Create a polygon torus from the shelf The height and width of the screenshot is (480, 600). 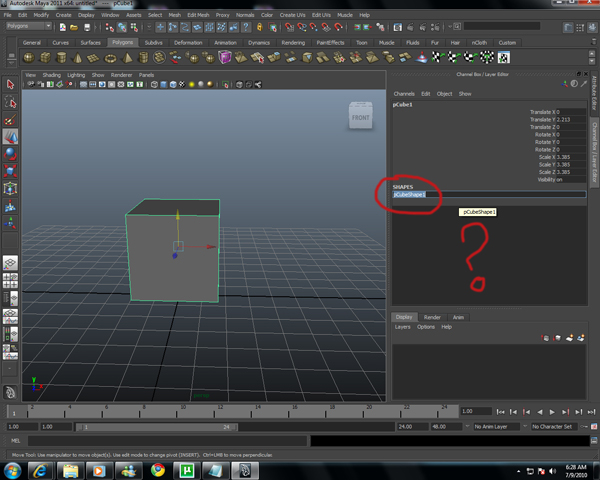110,58
